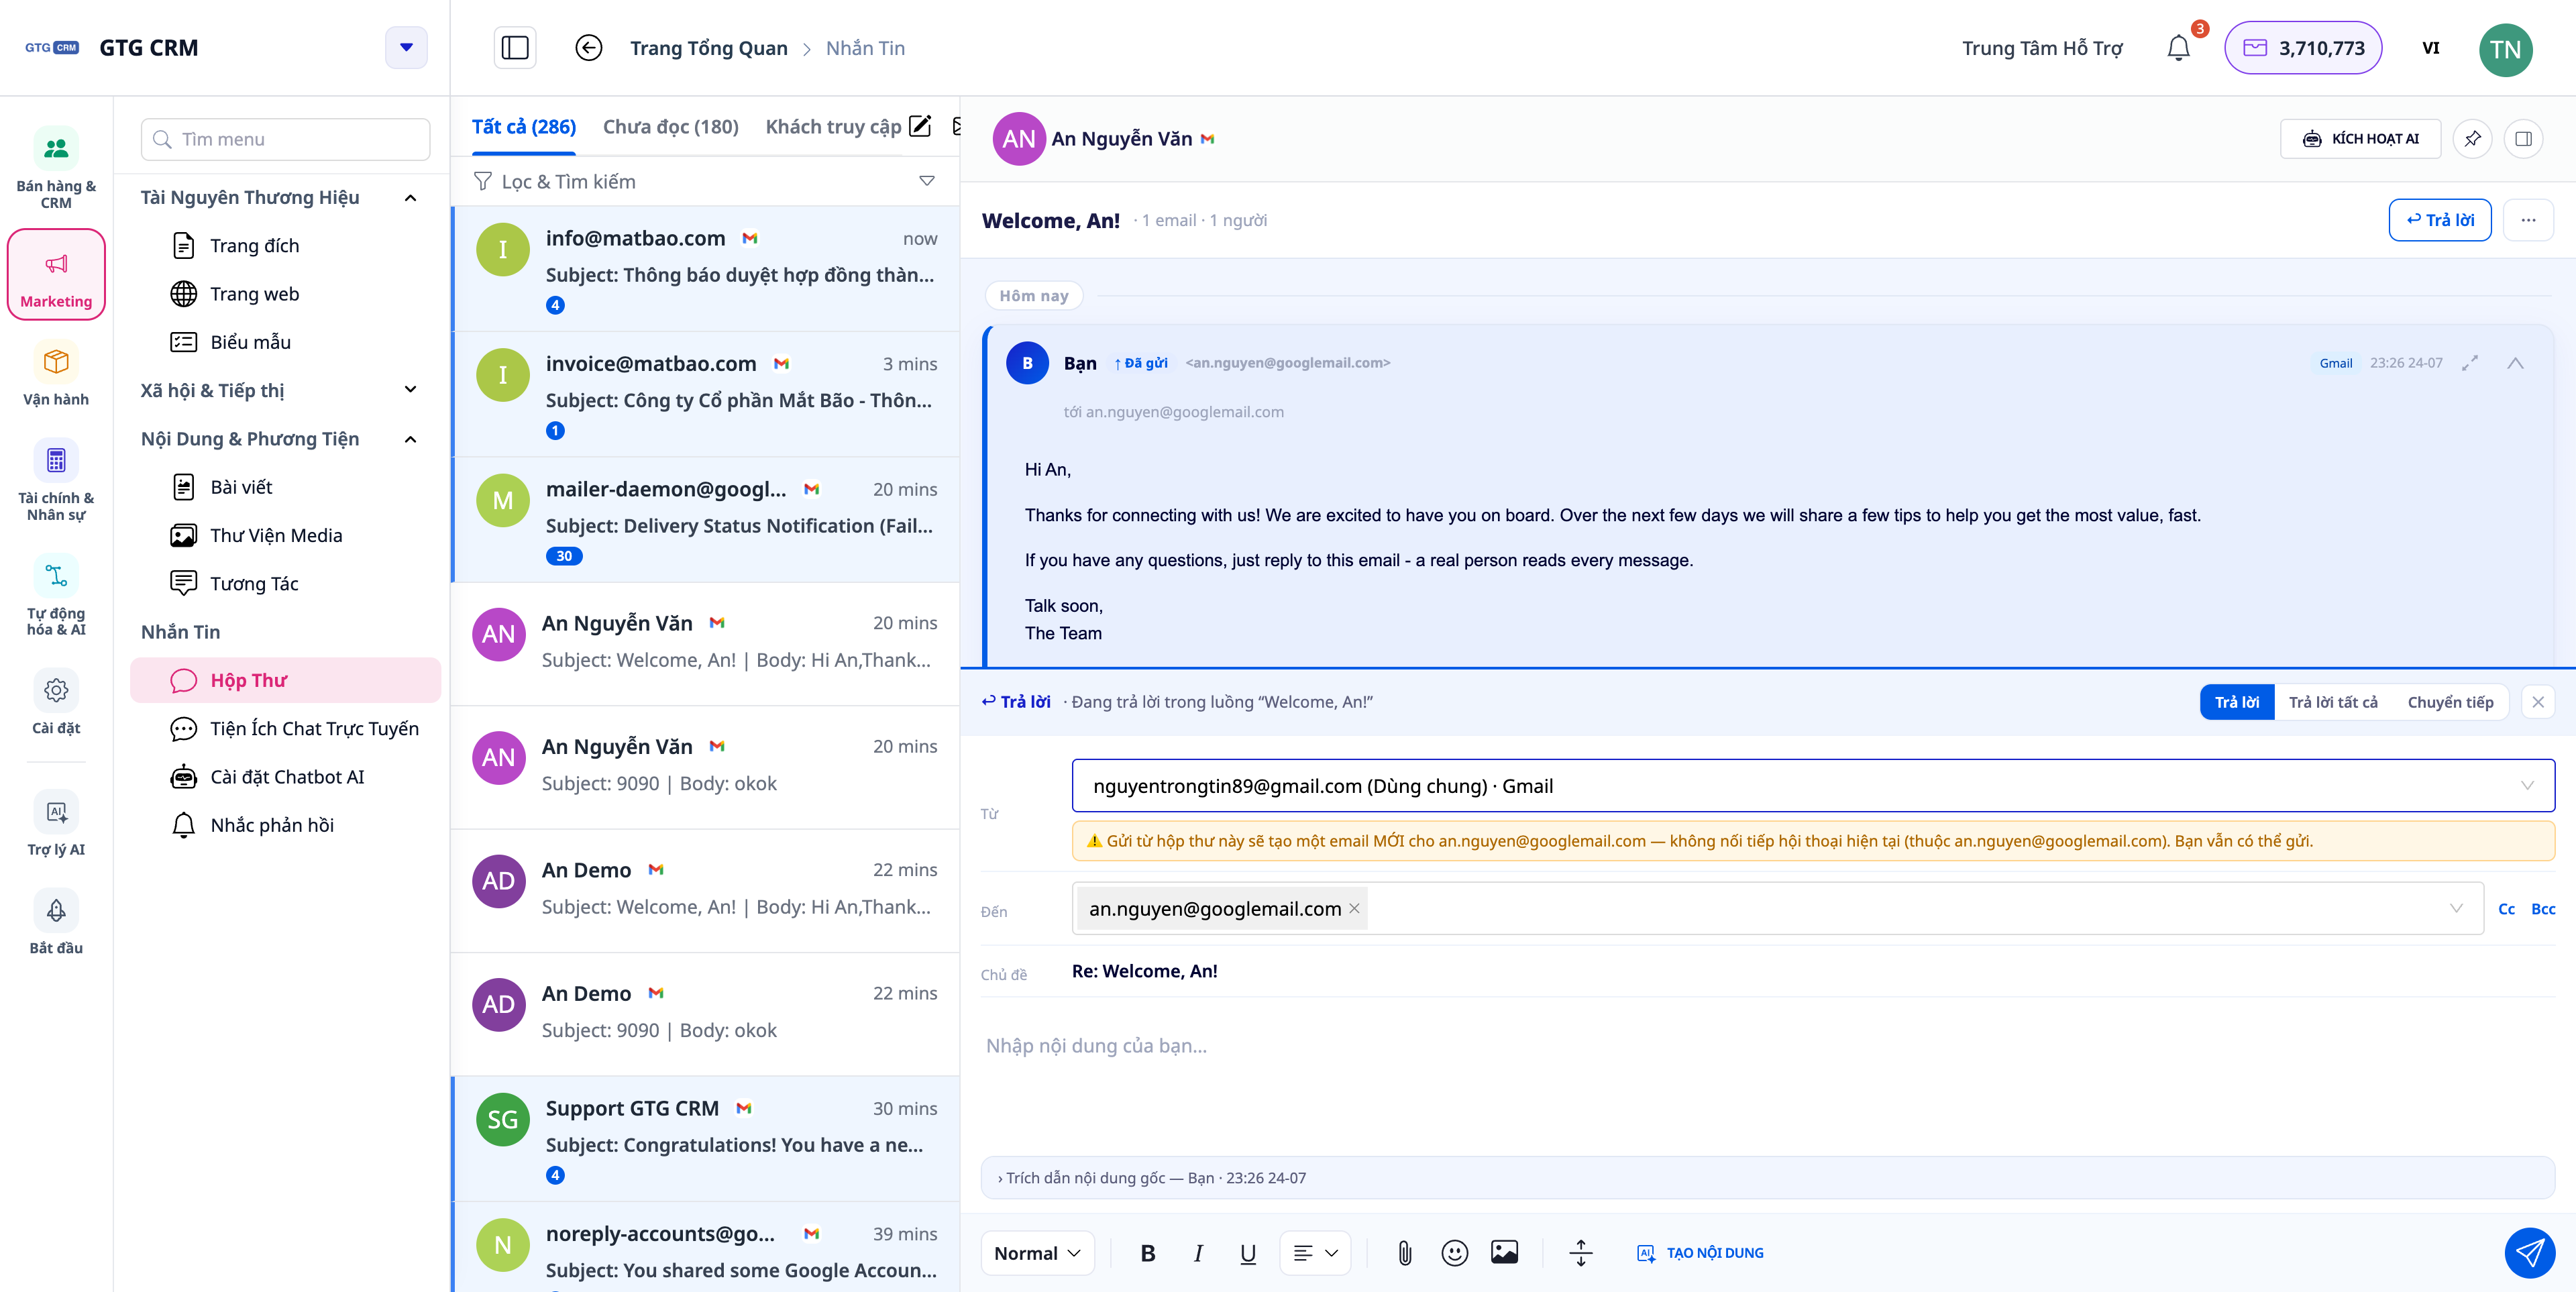Send the reply with paper plane icon

[2529, 1253]
